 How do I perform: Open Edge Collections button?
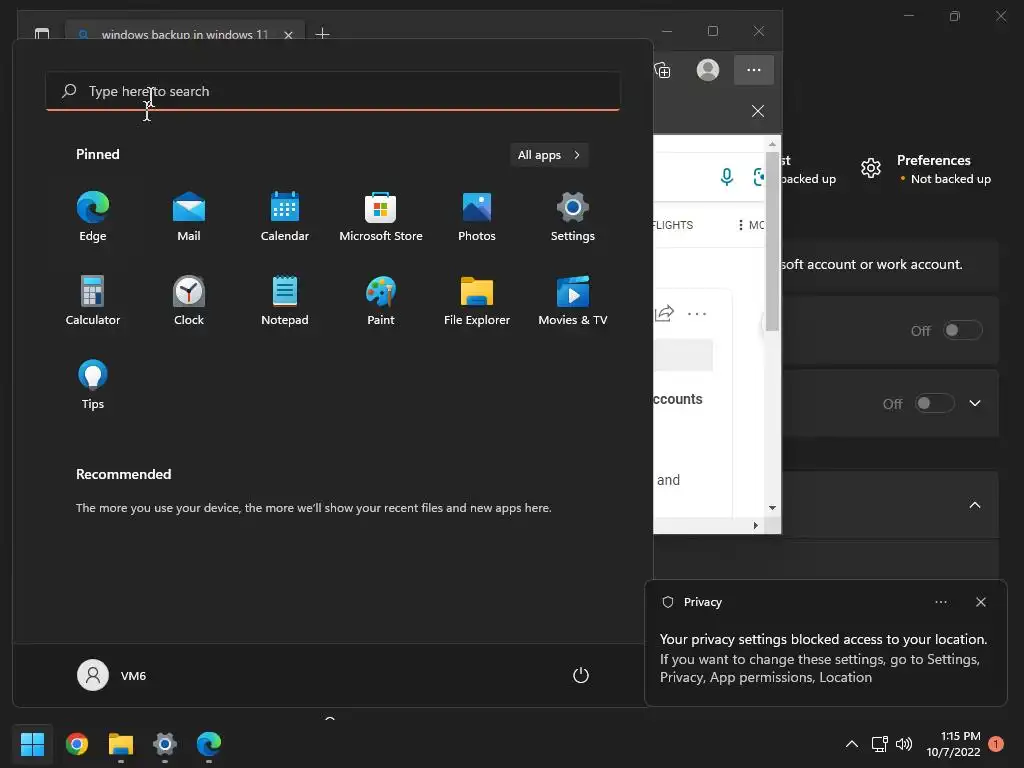tap(663, 70)
